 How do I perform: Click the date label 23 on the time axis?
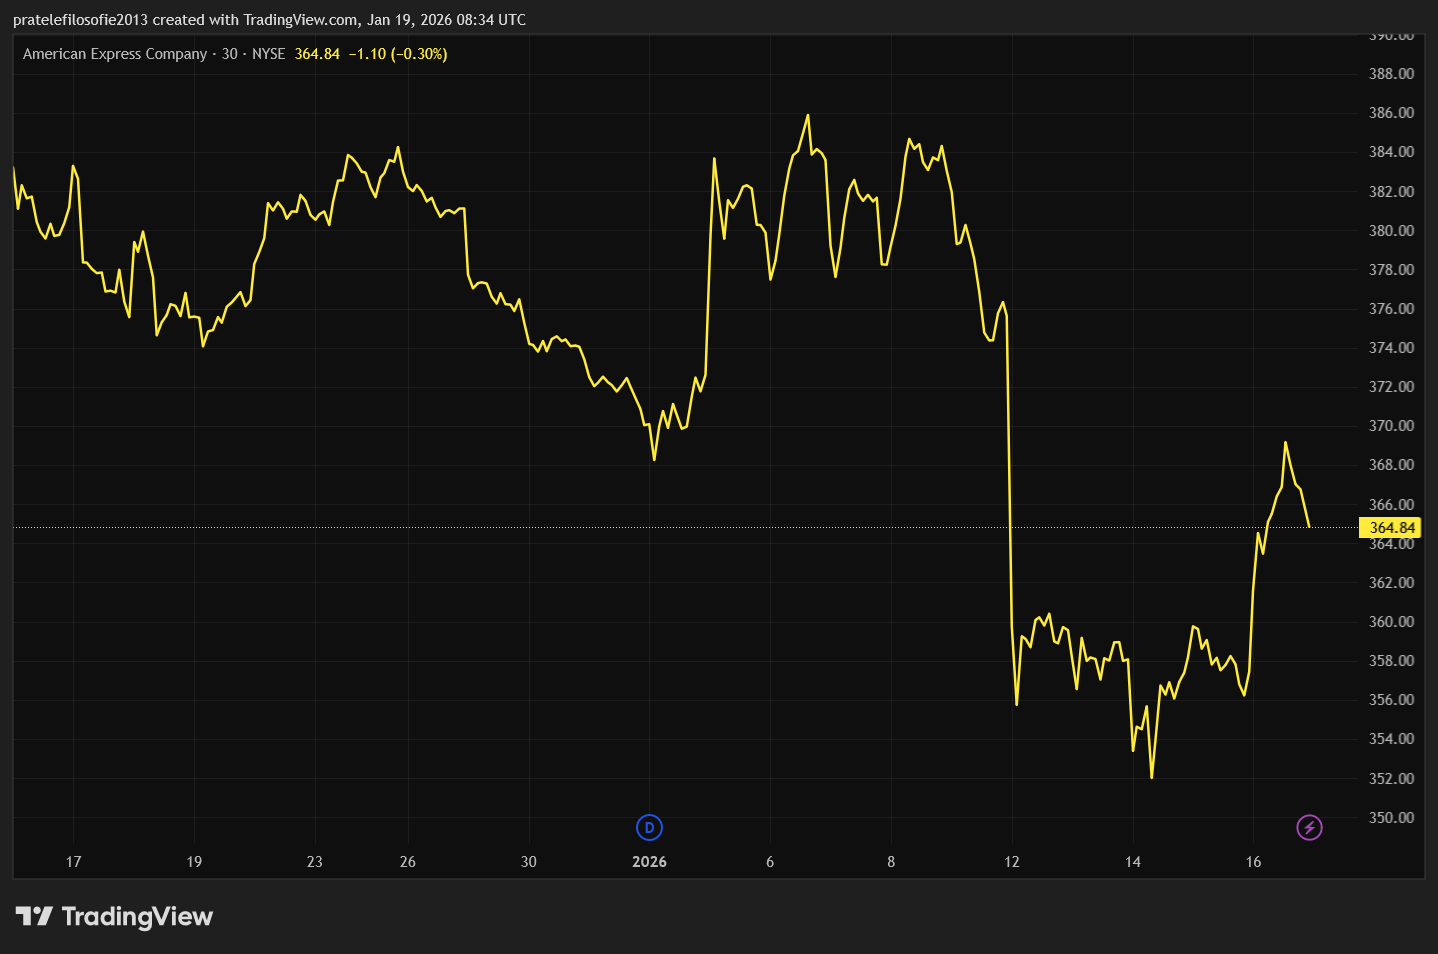[315, 862]
